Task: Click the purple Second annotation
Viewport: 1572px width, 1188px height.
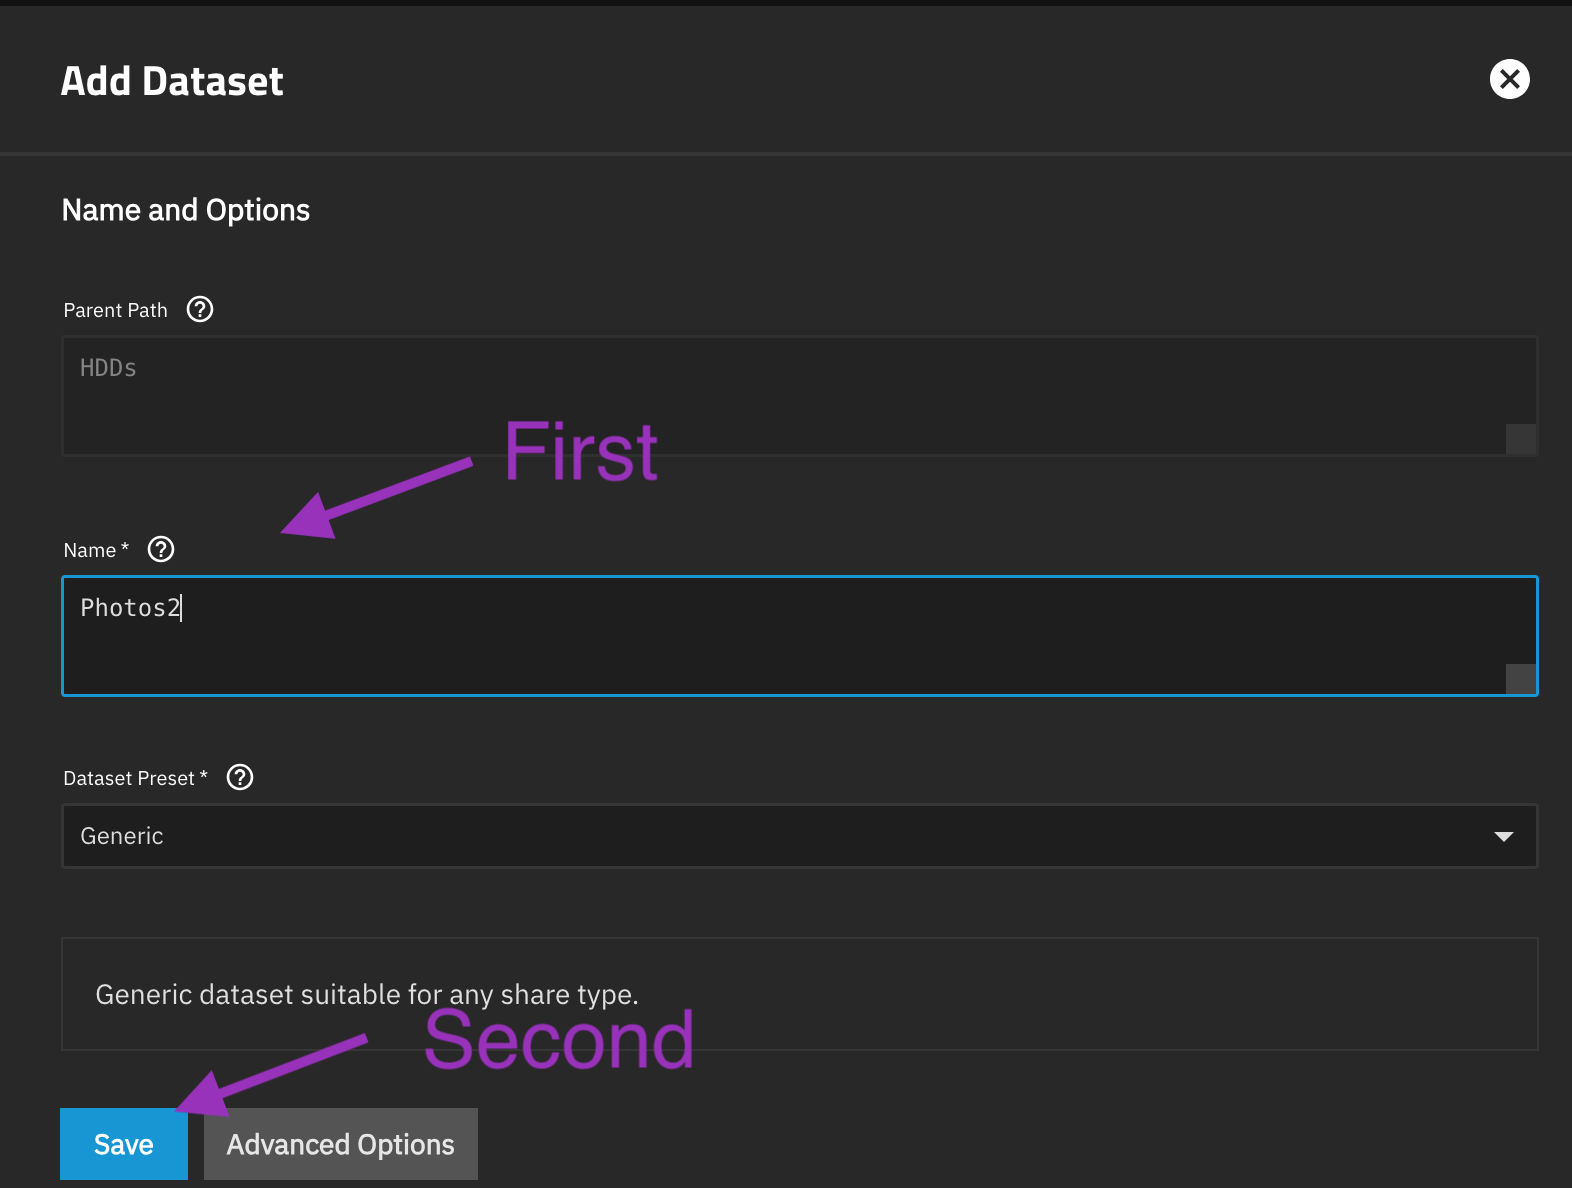Action: [x=559, y=1042]
